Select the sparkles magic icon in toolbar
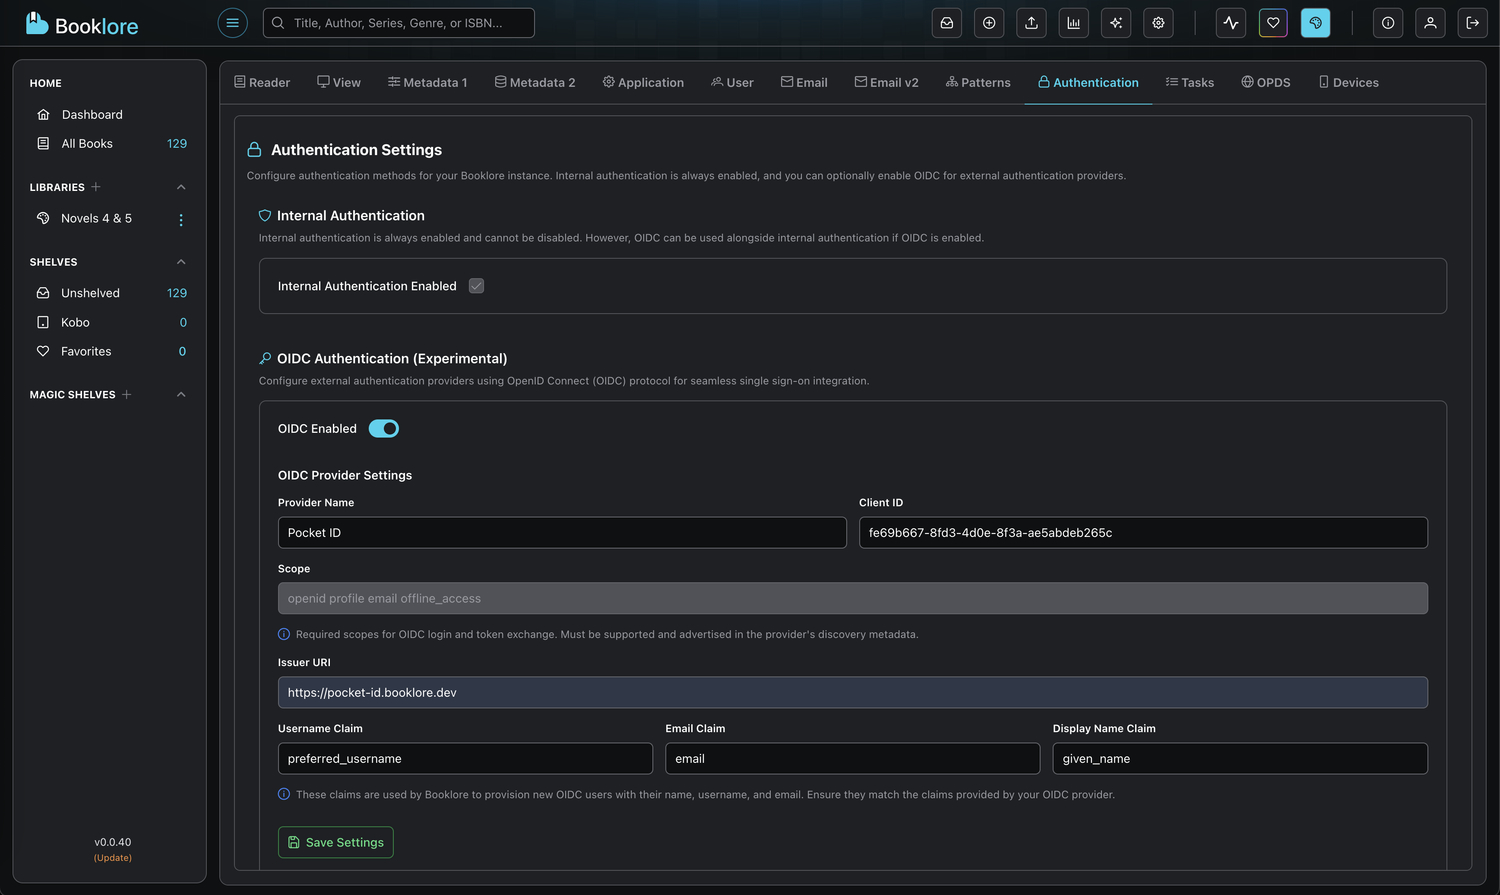Image resolution: width=1500 pixels, height=895 pixels. (1116, 22)
